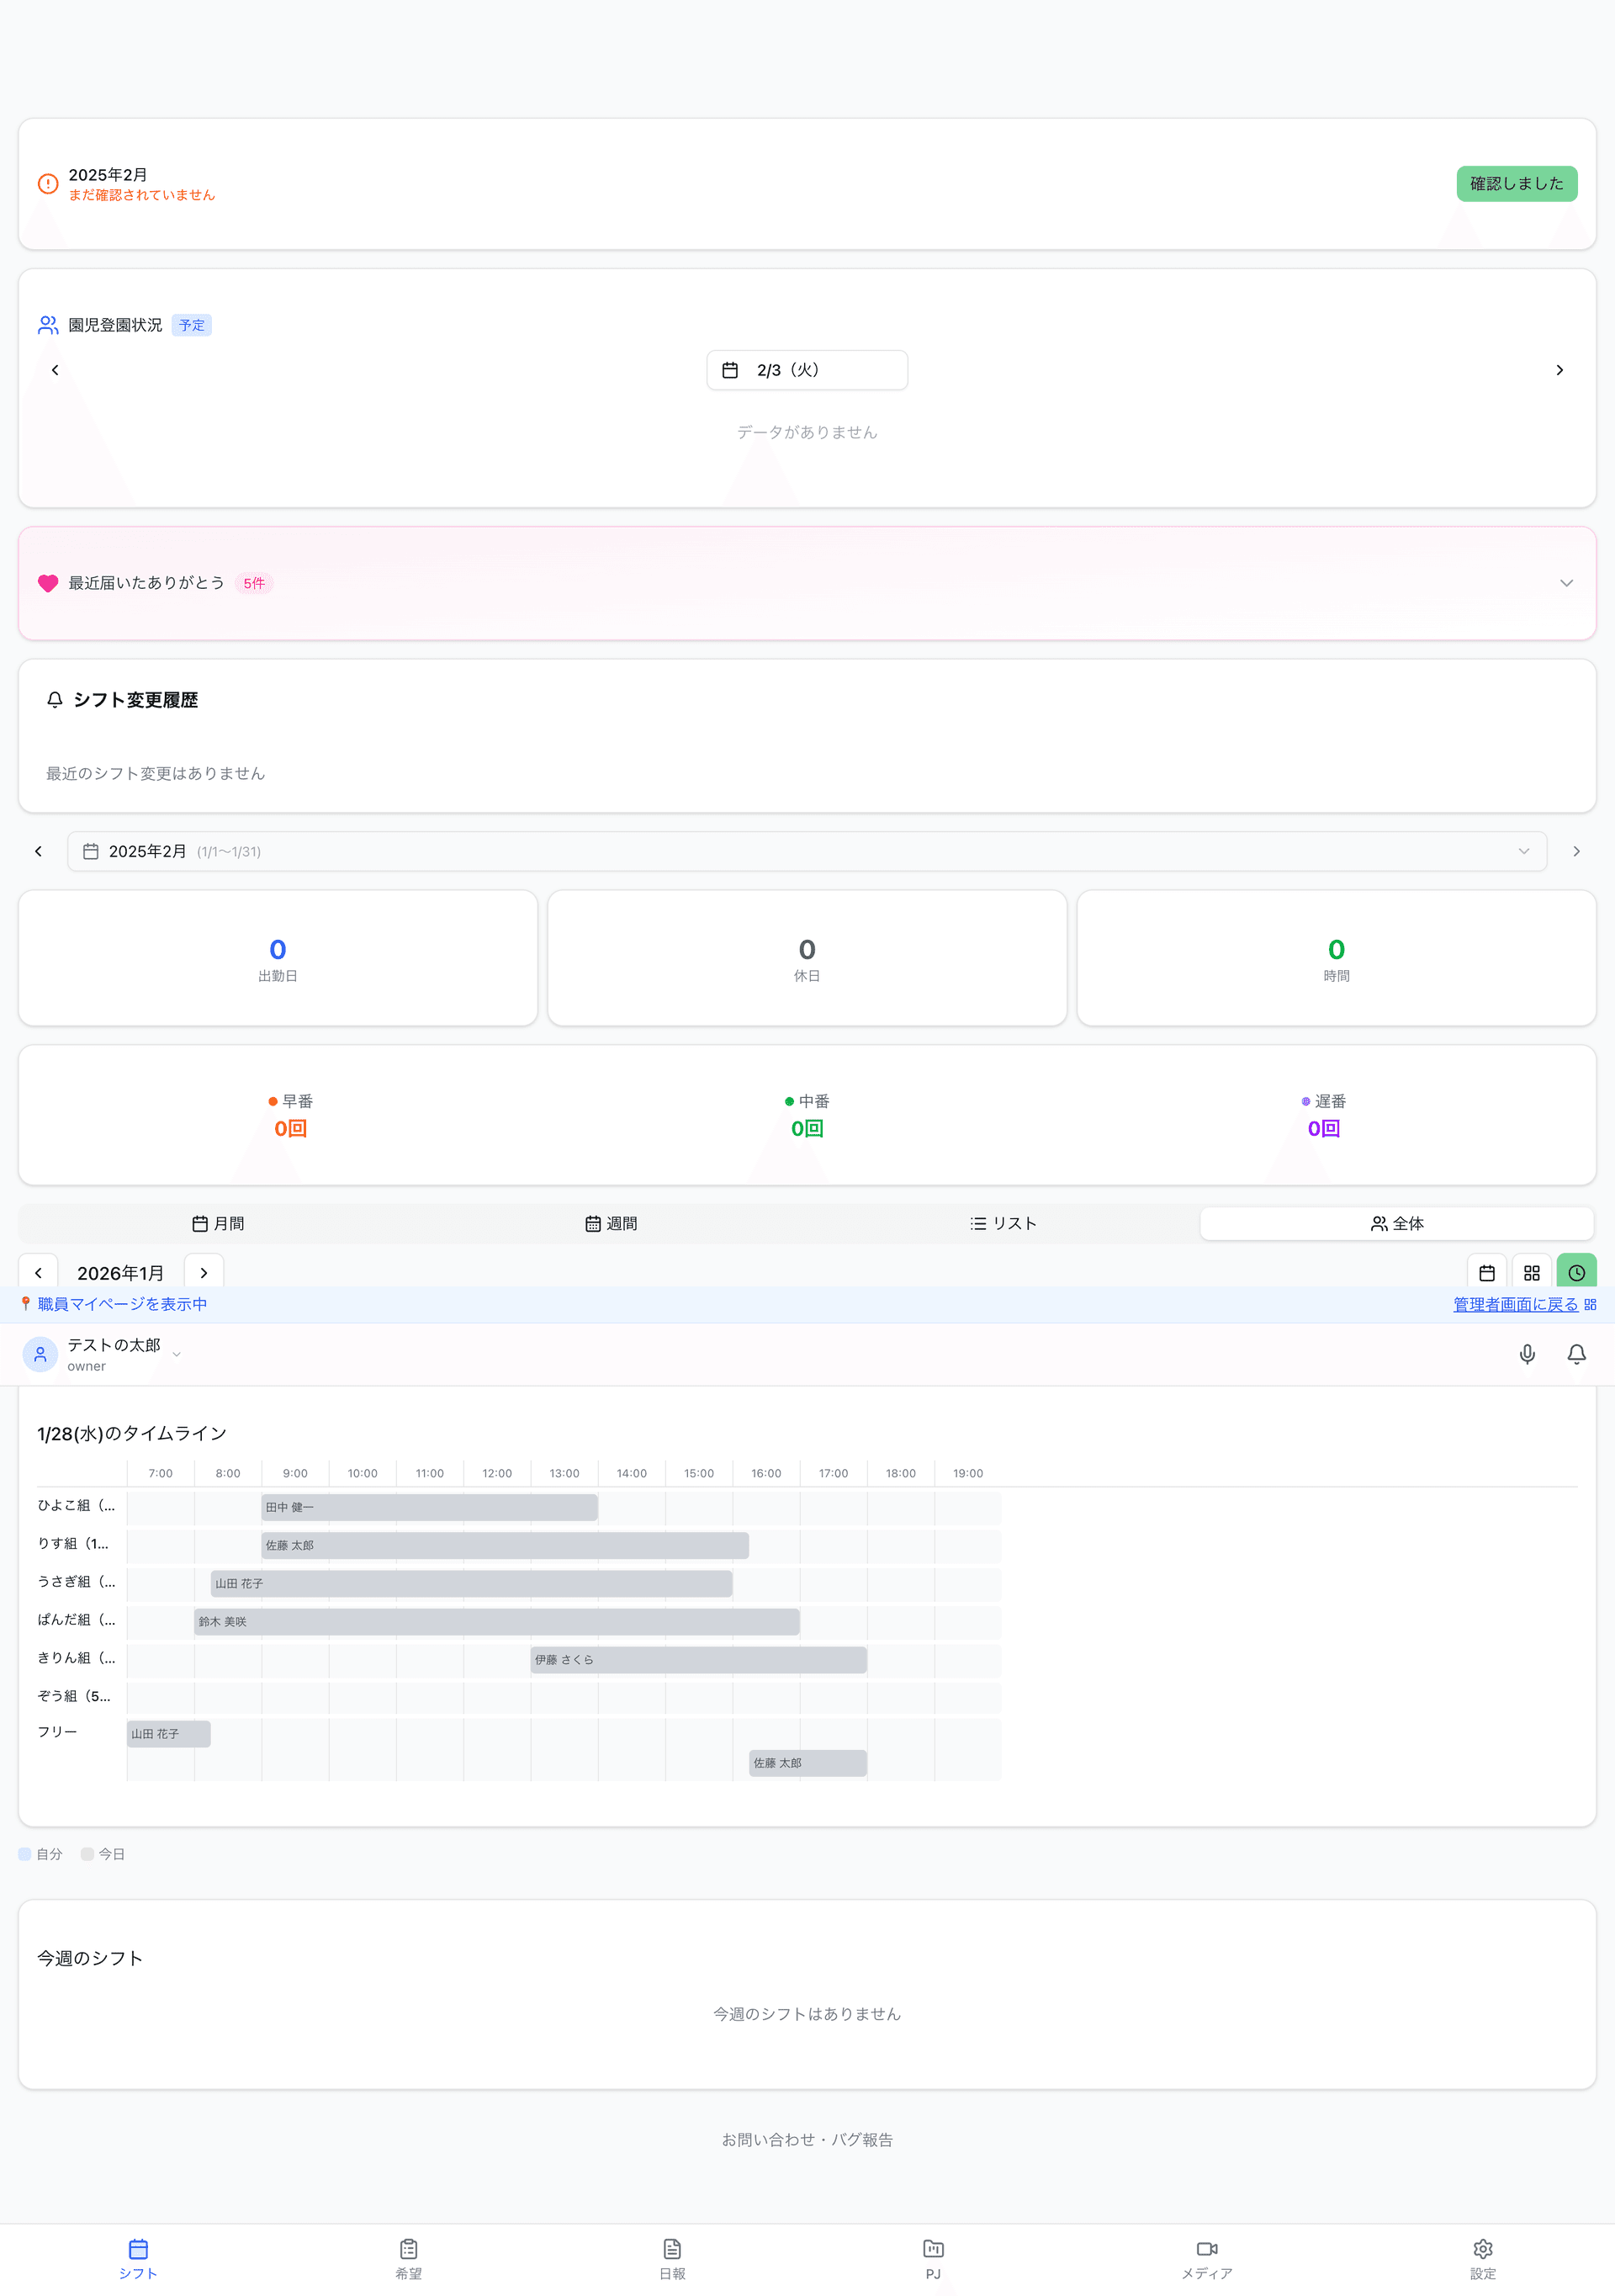Switch to timeline clock view icon
Image resolution: width=1615 pixels, height=2296 pixels.
tap(1576, 1273)
